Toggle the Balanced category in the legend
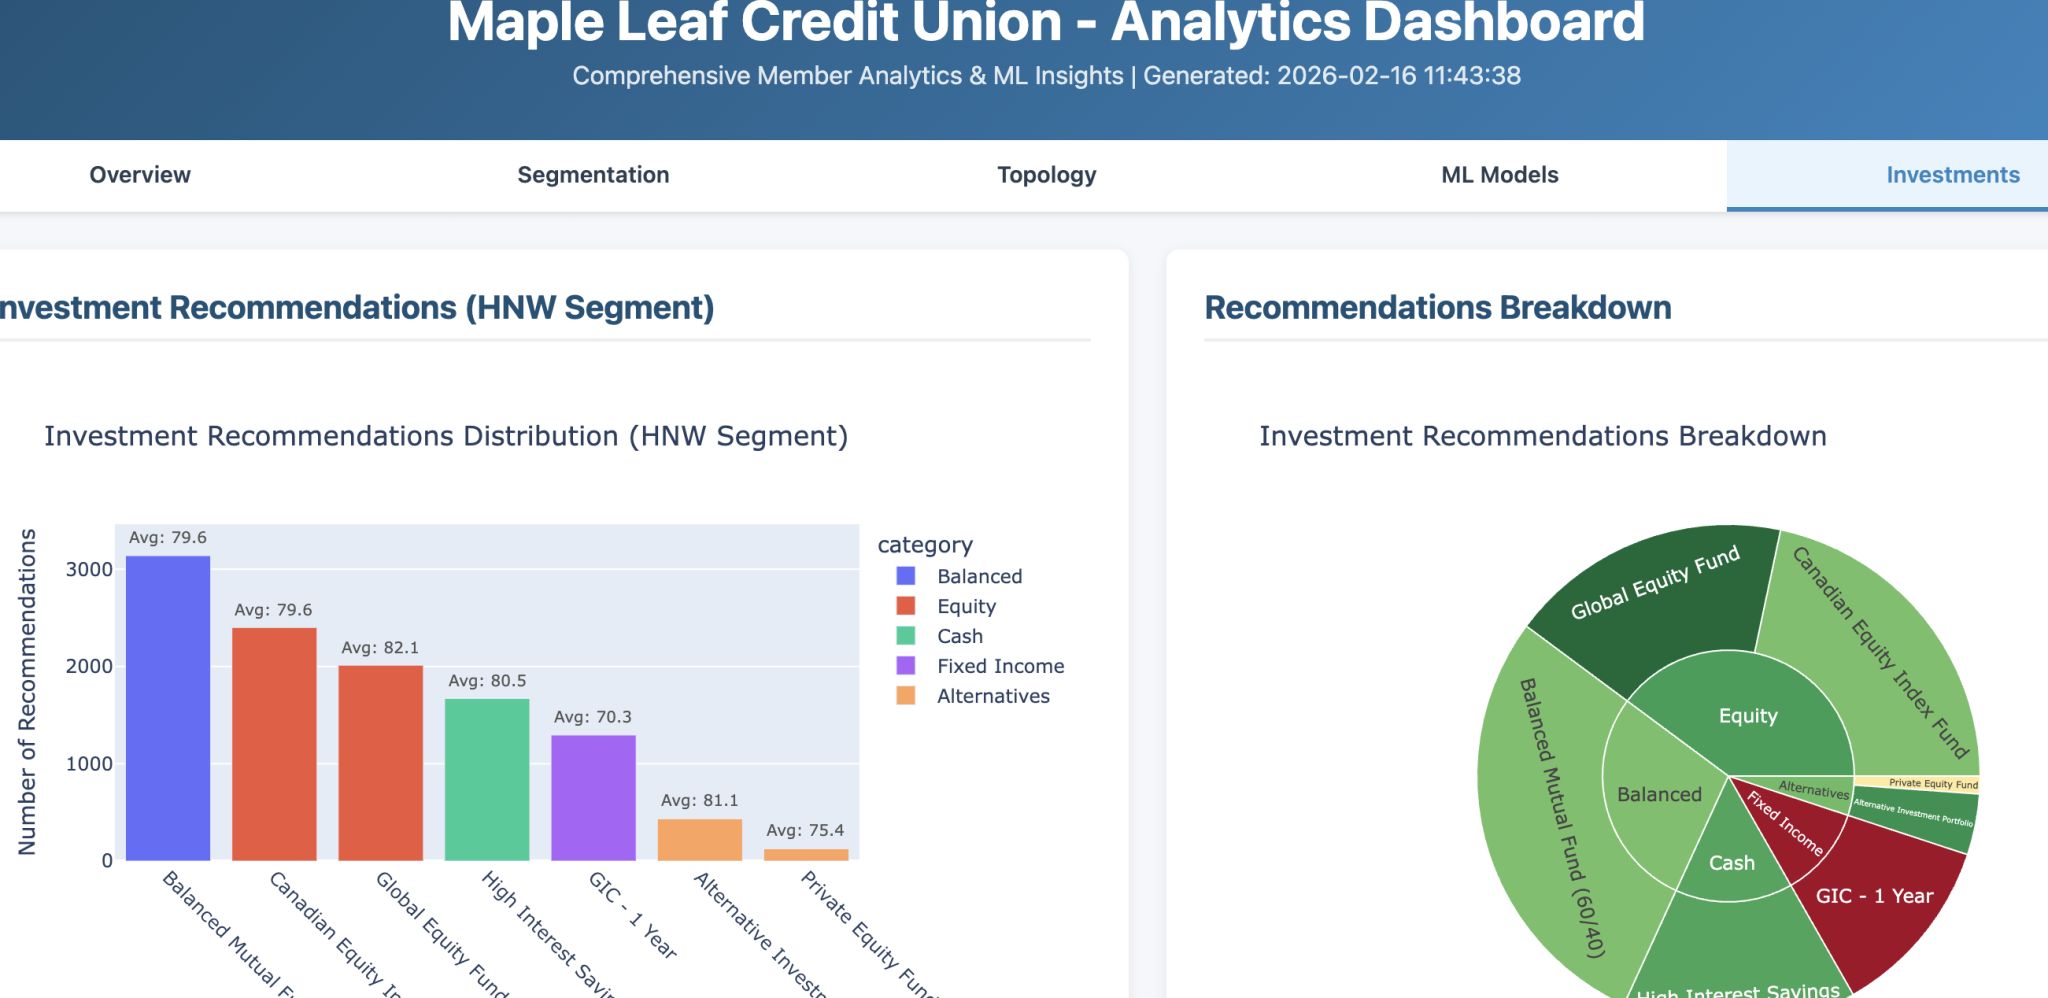The width and height of the screenshot is (2048, 998). 978,575
